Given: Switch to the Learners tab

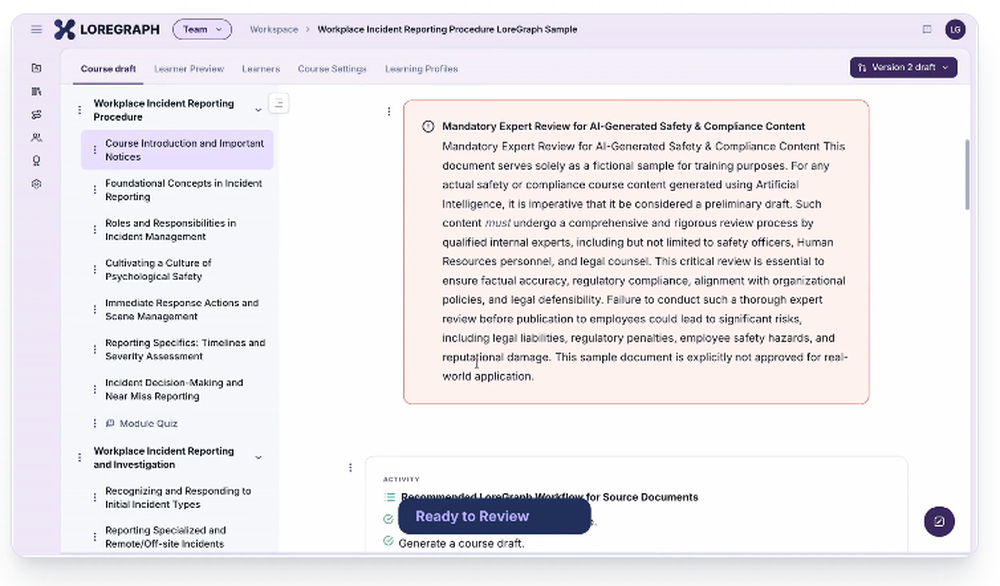Looking at the screenshot, I should tap(260, 69).
